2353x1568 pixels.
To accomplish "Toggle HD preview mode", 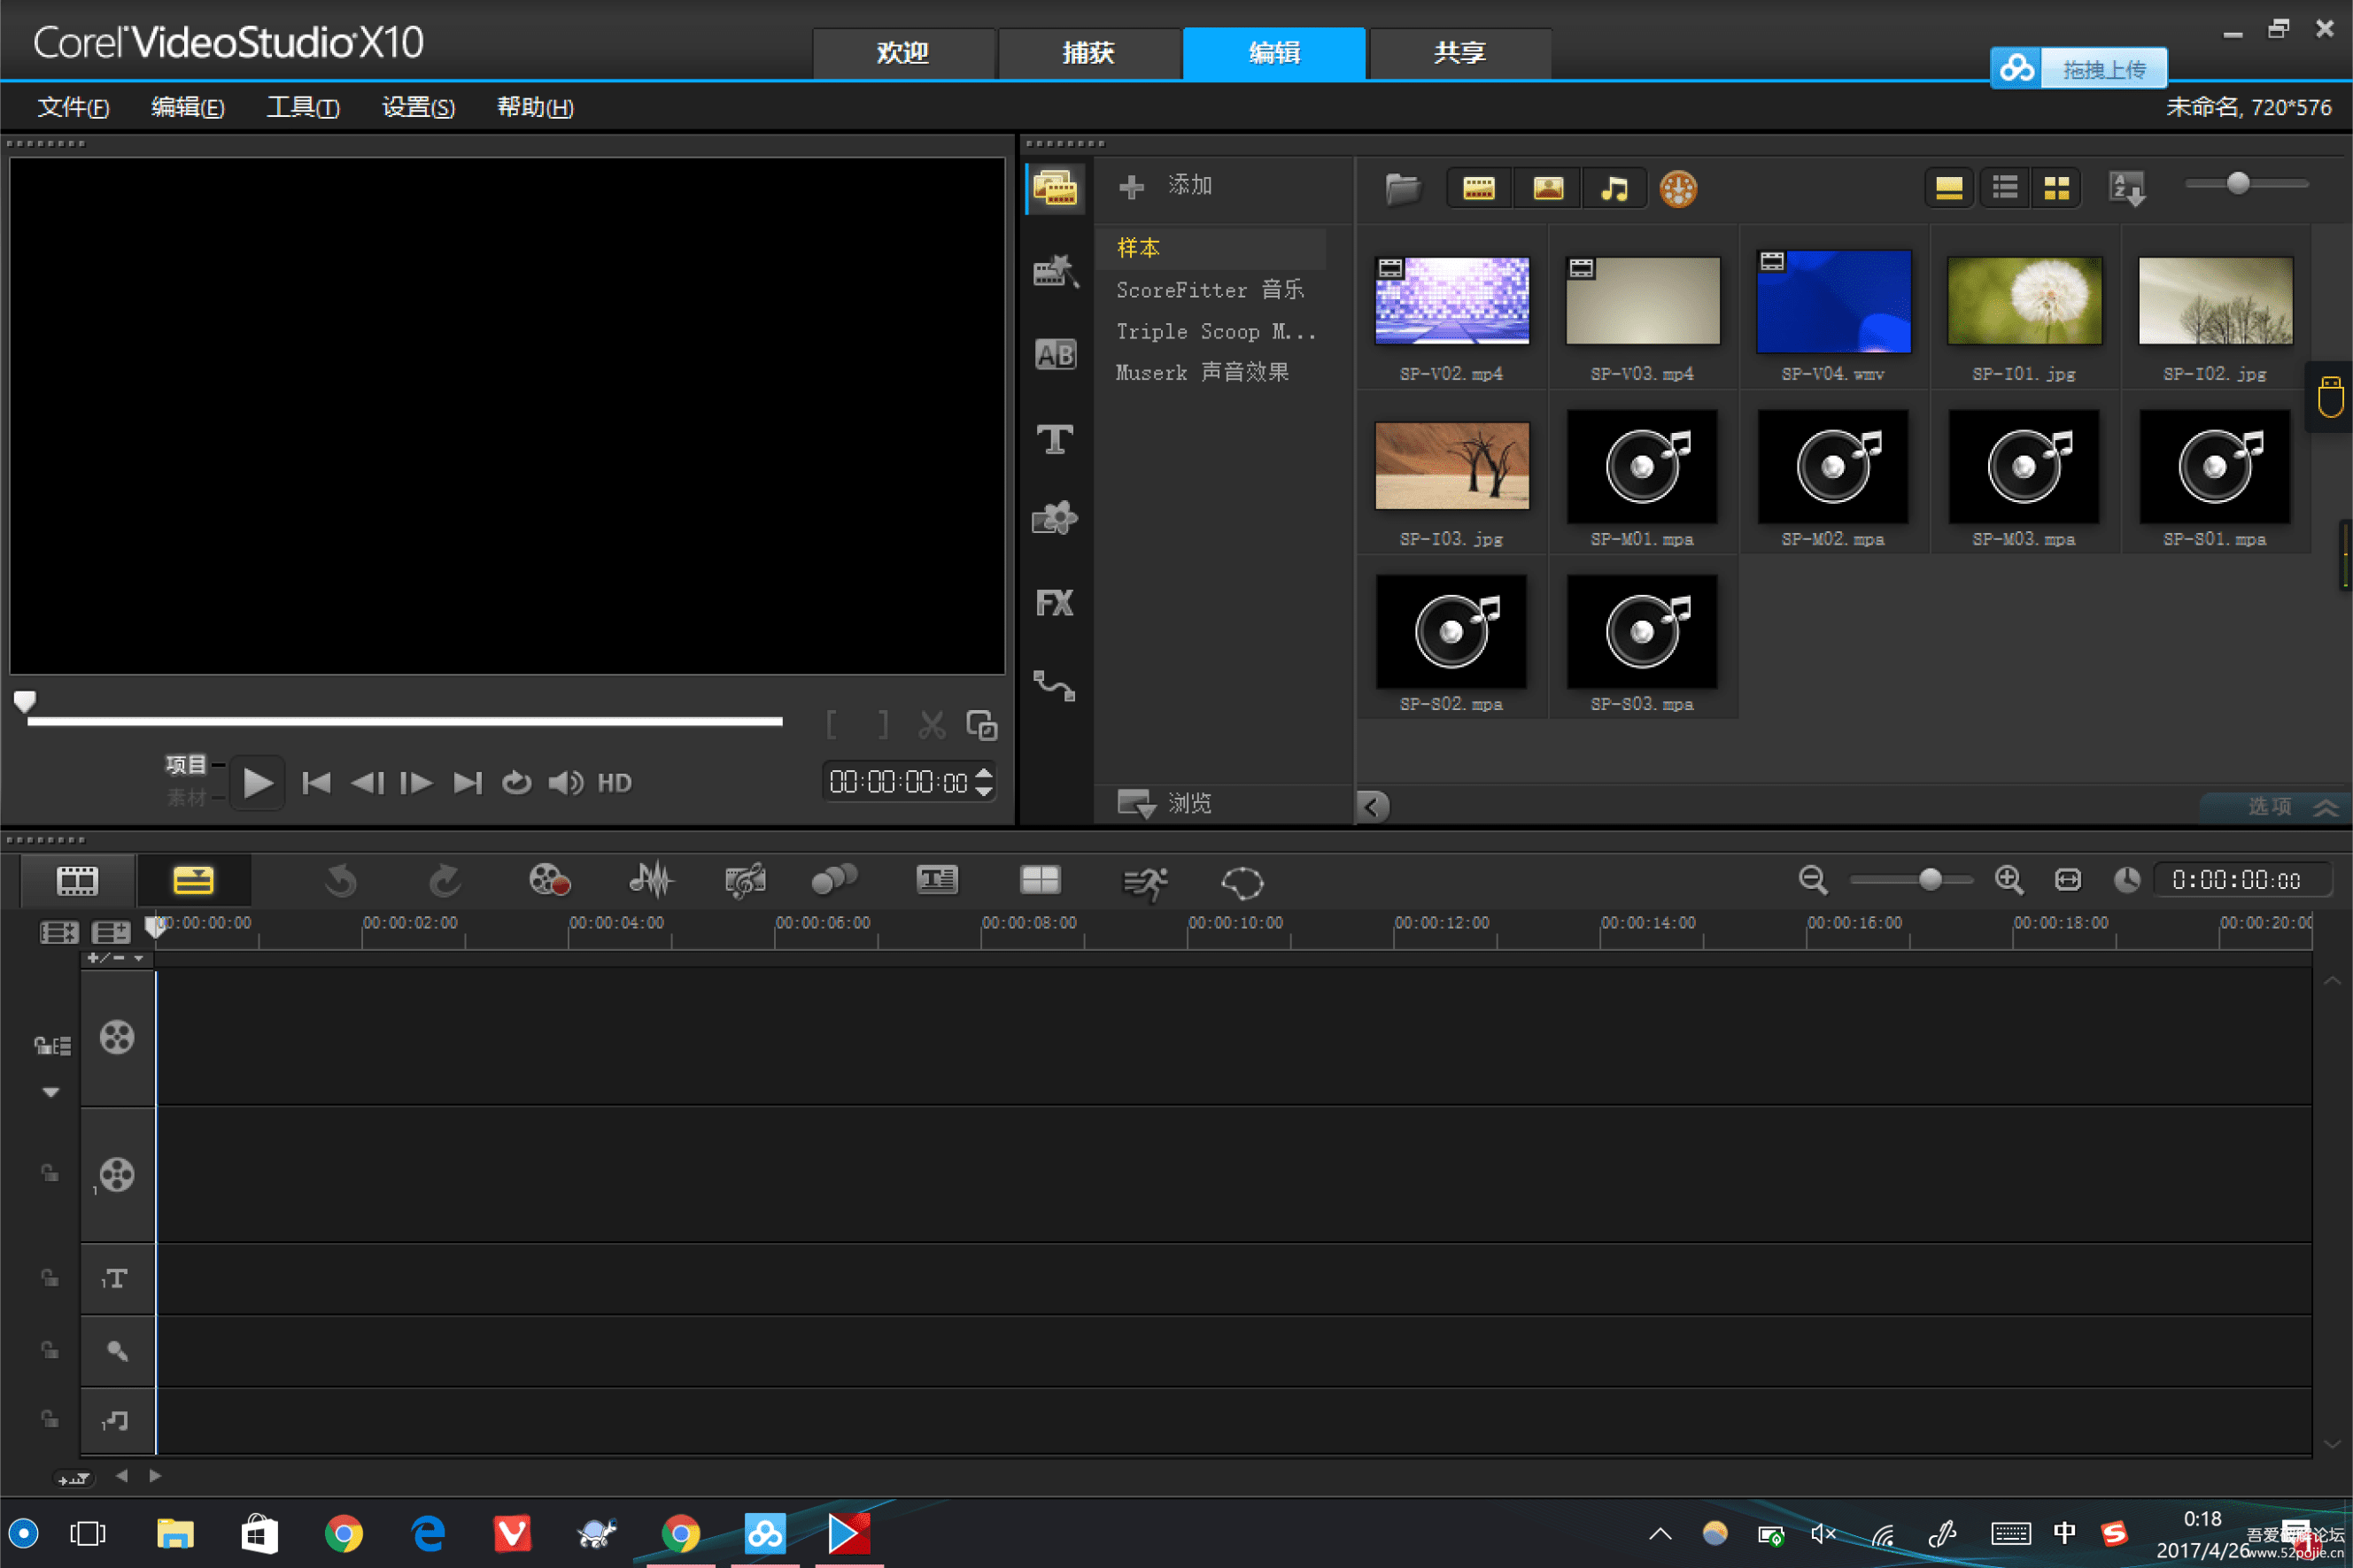I will 614,783.
